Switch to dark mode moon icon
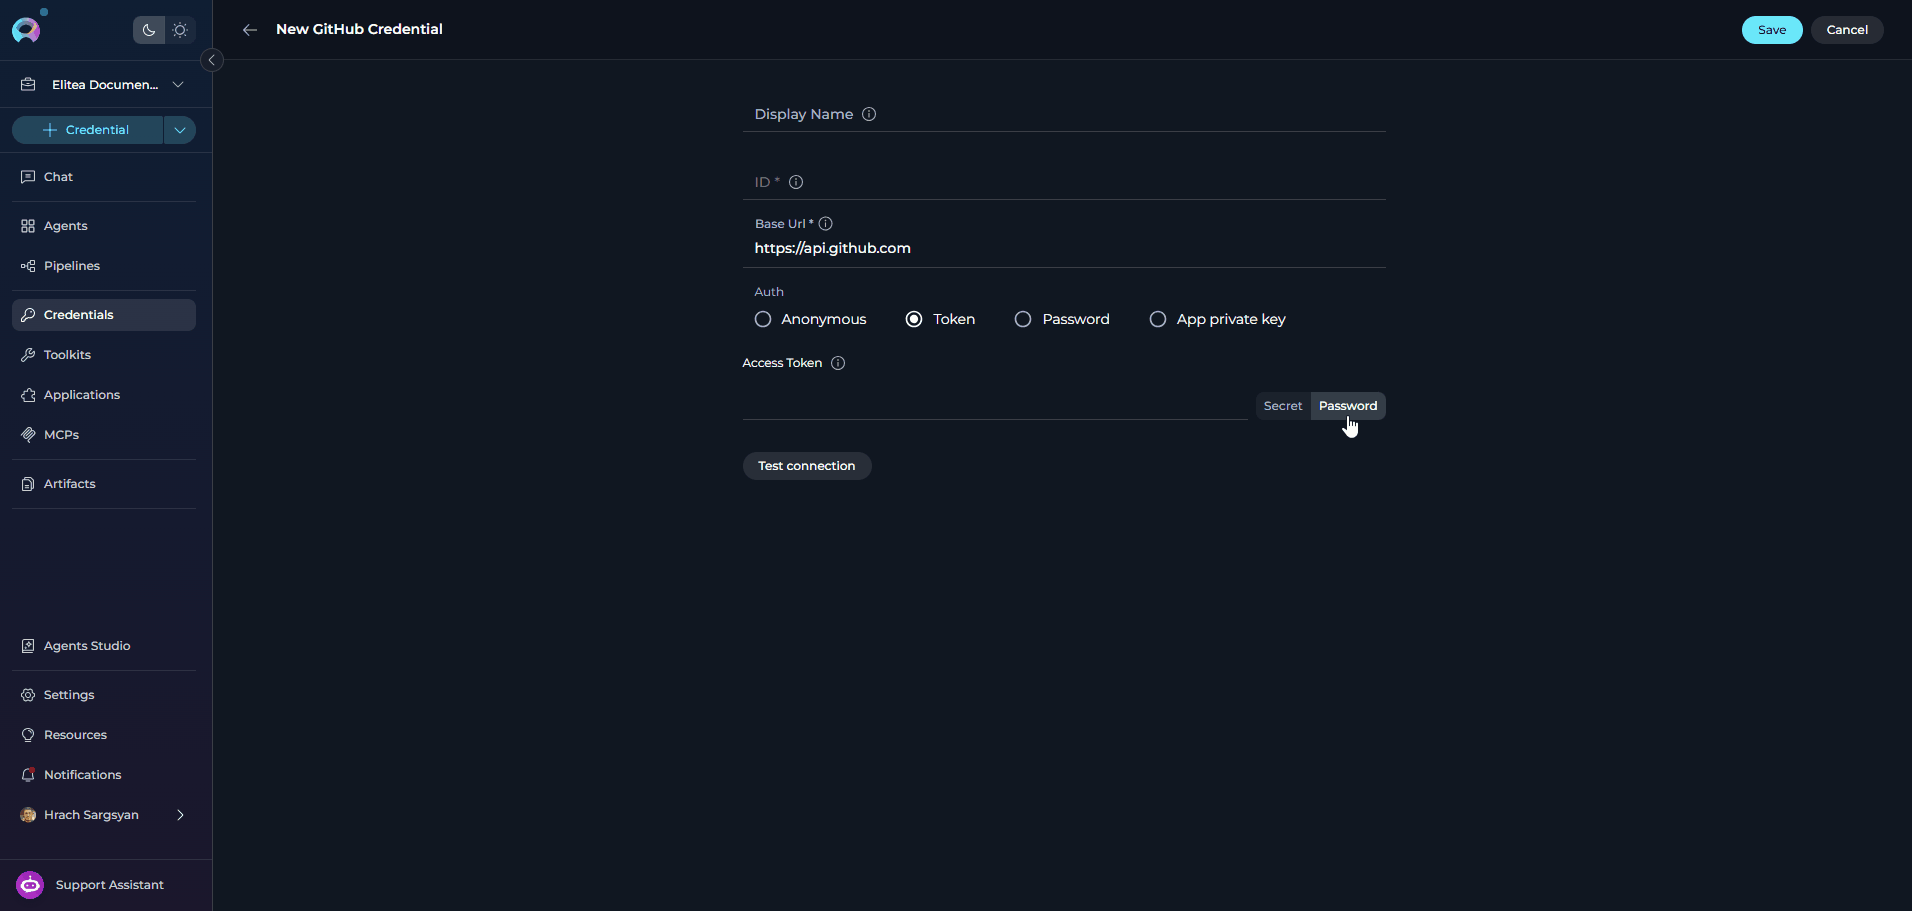The height and width of the screenshot is (911, 1912). (149, 30)
